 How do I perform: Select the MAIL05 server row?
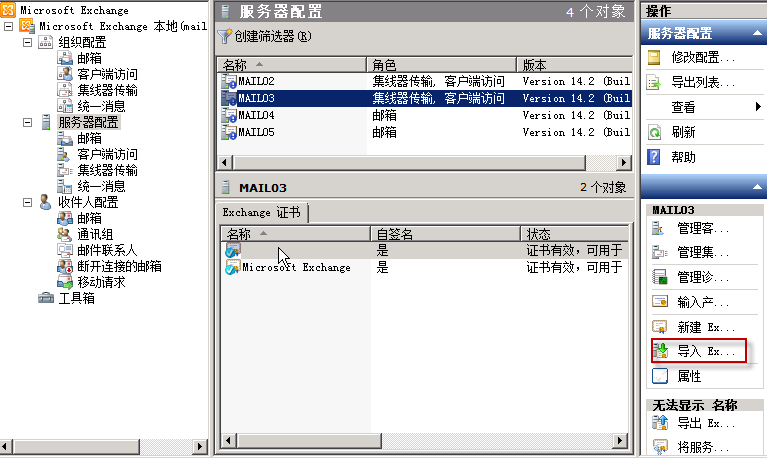pos(425,132)
